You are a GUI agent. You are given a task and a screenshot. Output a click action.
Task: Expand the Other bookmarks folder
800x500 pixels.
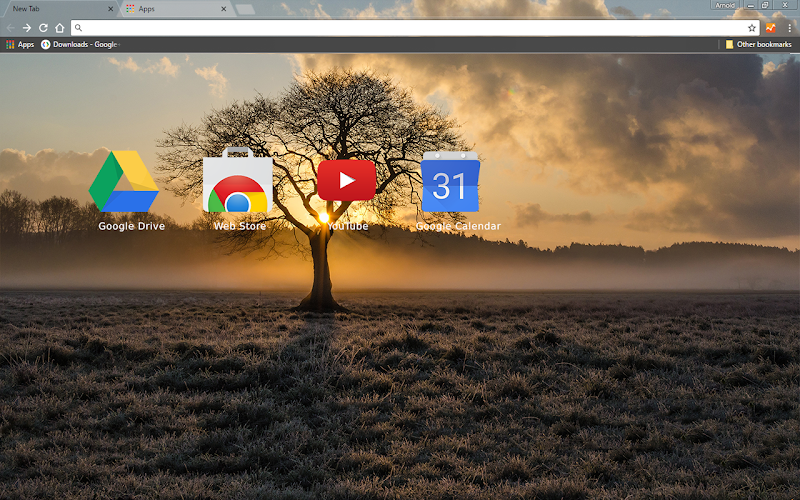[x=759, y=44]
